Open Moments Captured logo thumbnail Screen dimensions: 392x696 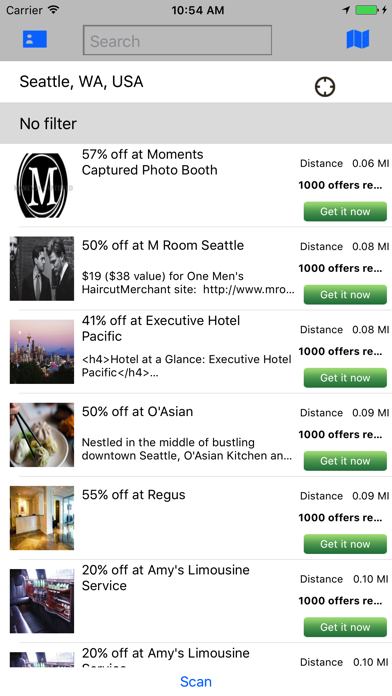point(42,186)
